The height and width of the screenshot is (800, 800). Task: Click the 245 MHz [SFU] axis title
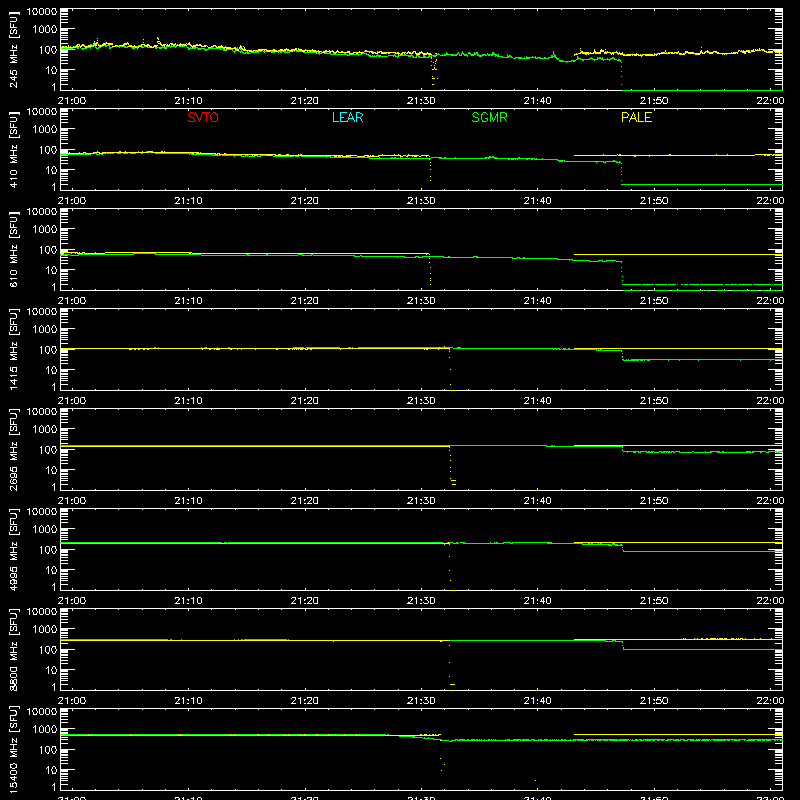point(13,50)
